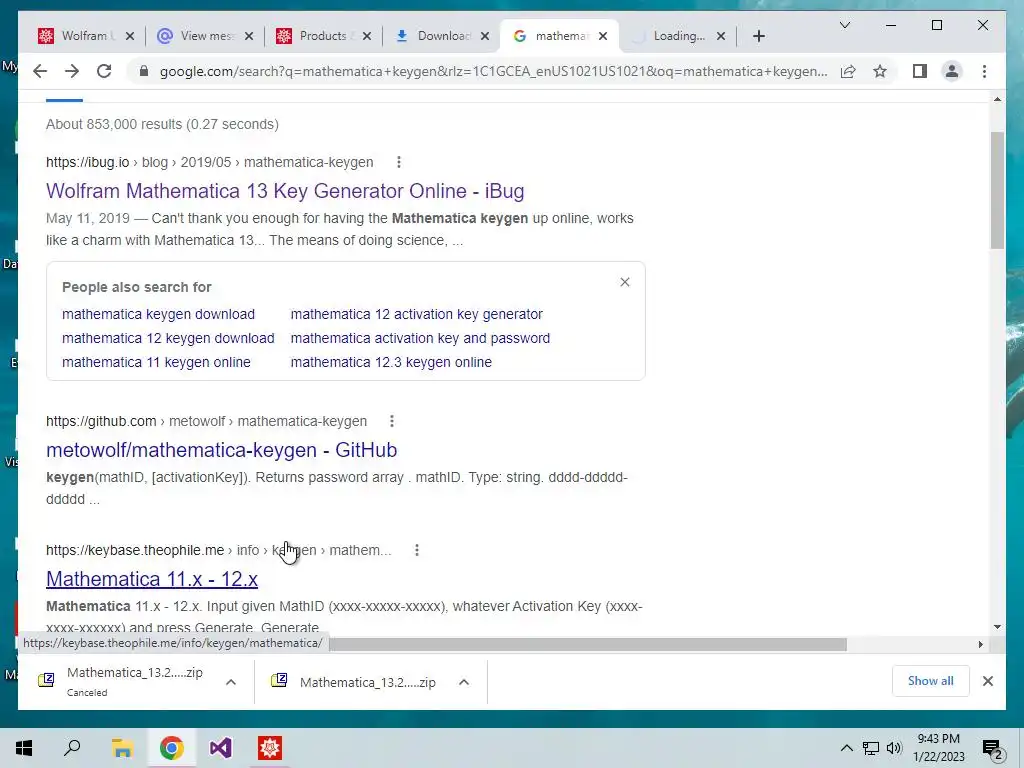
Task: Click scrollbar down arrow
Action: coord(997,627)
